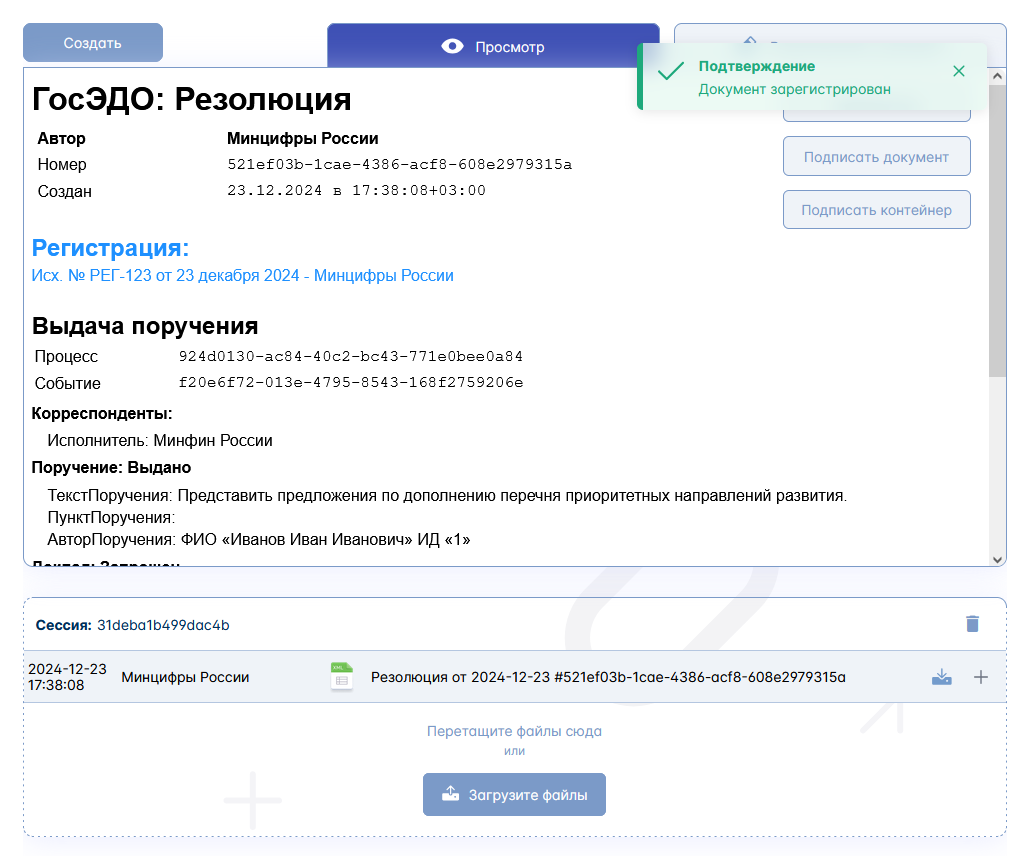The image size is (1026, 856).
Task: Click the Поручение: Выдано heading
Action: pos(111,467)
